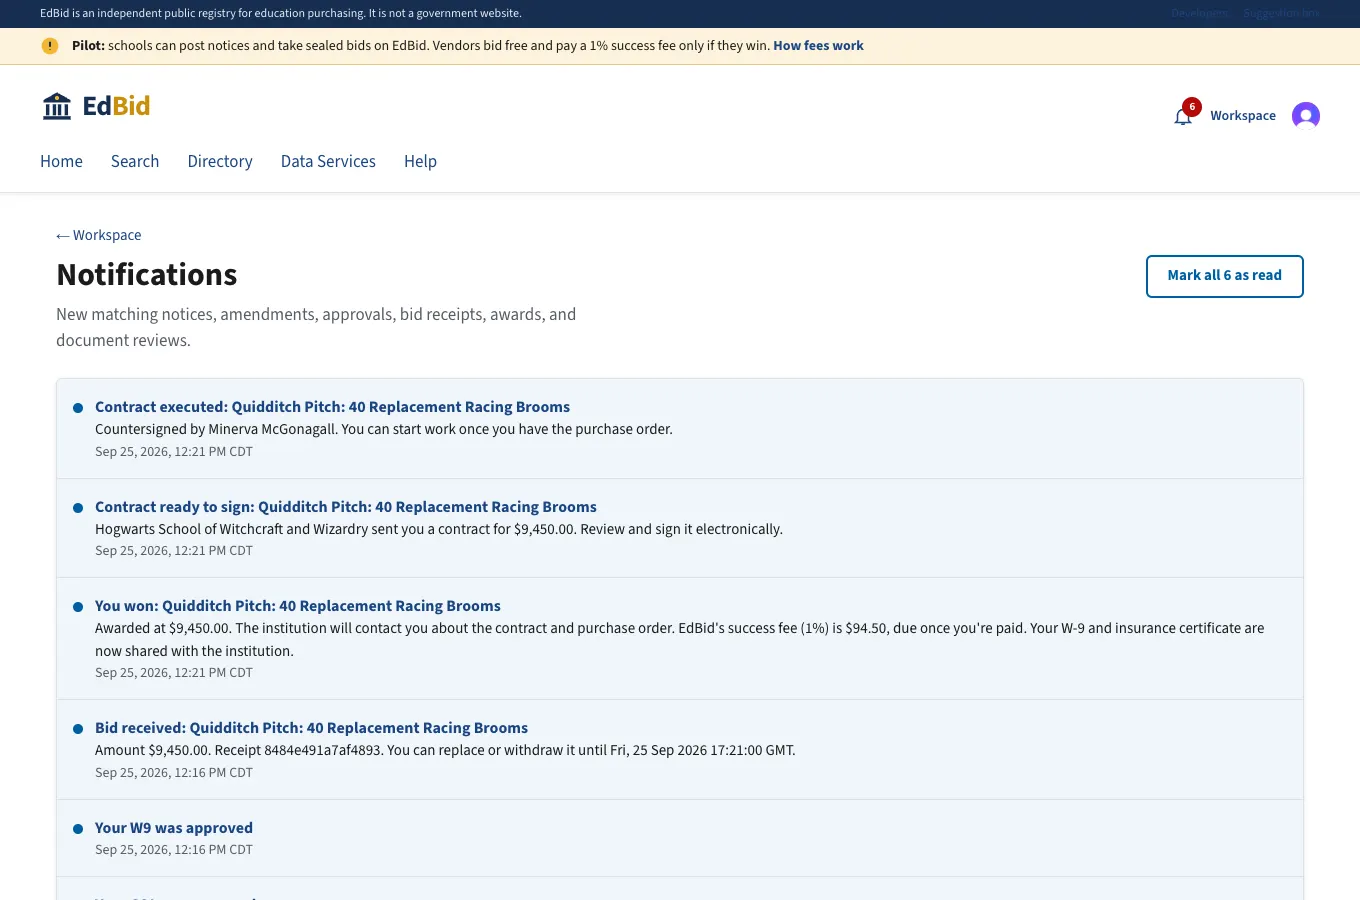This screenshot has width=1360, height=900.
Task: Click unread dot beside Contract ready to sign
Action: 78,508
